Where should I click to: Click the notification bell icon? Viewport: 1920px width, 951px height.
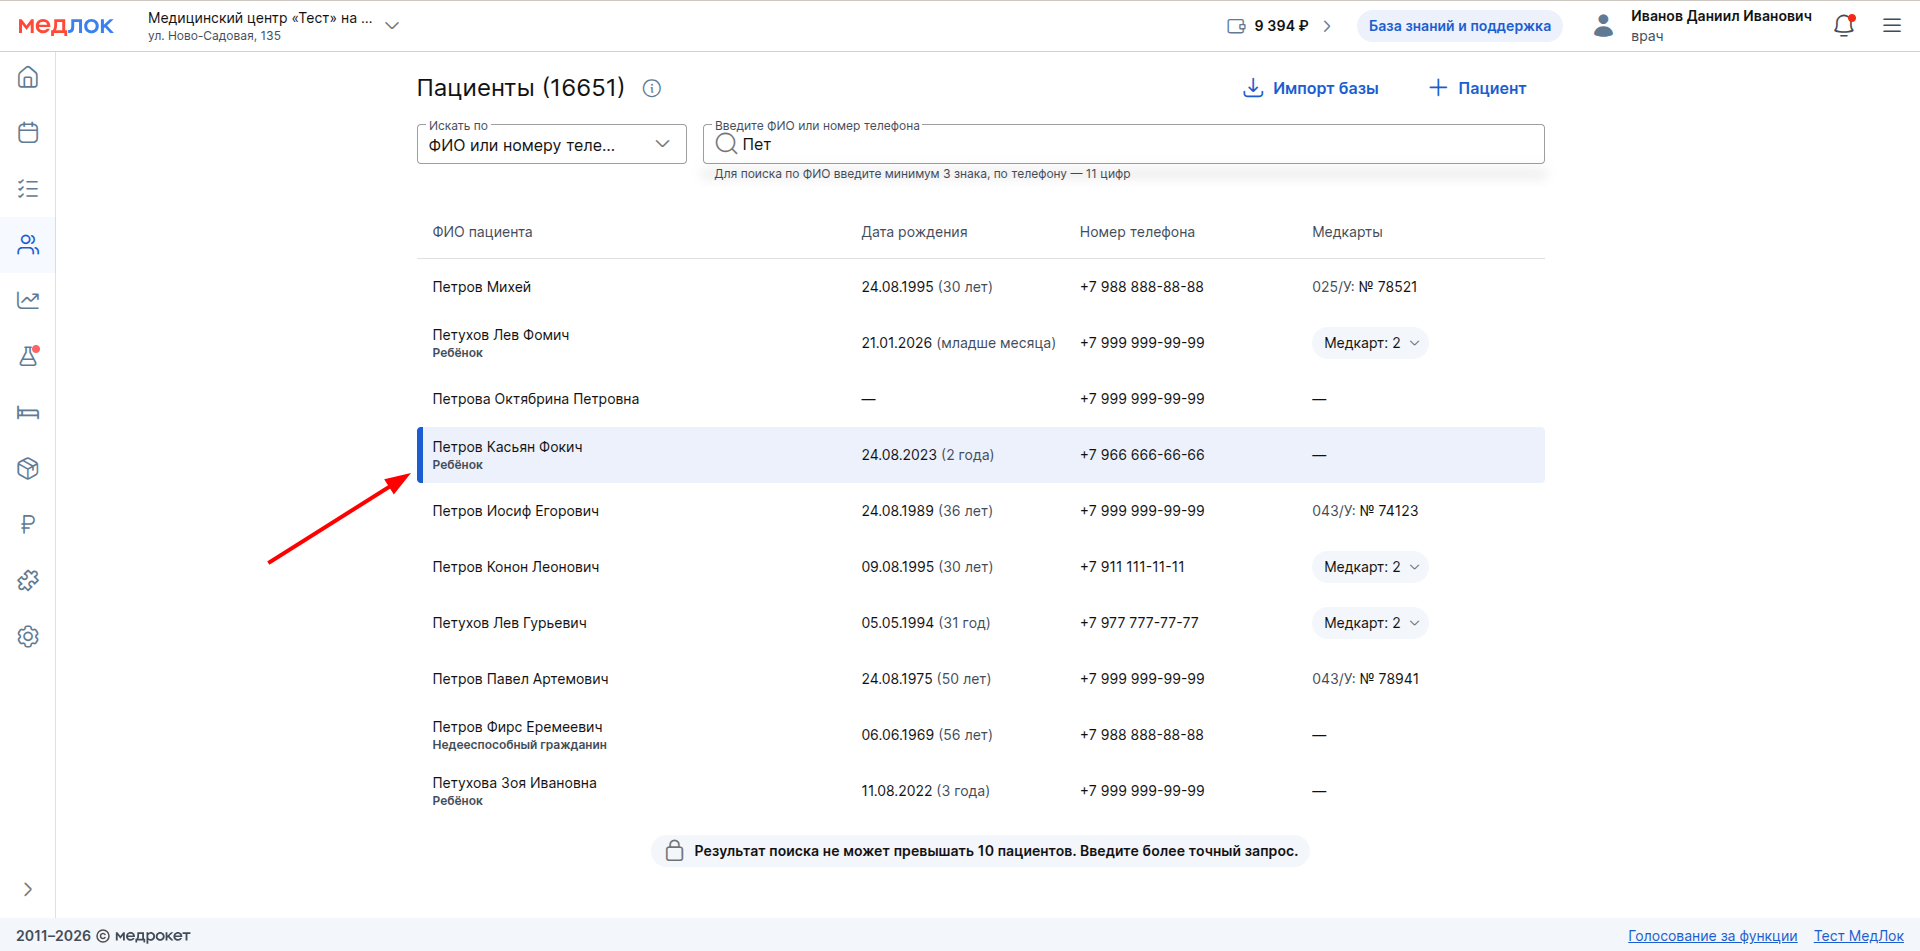[x=1844, y=26]
